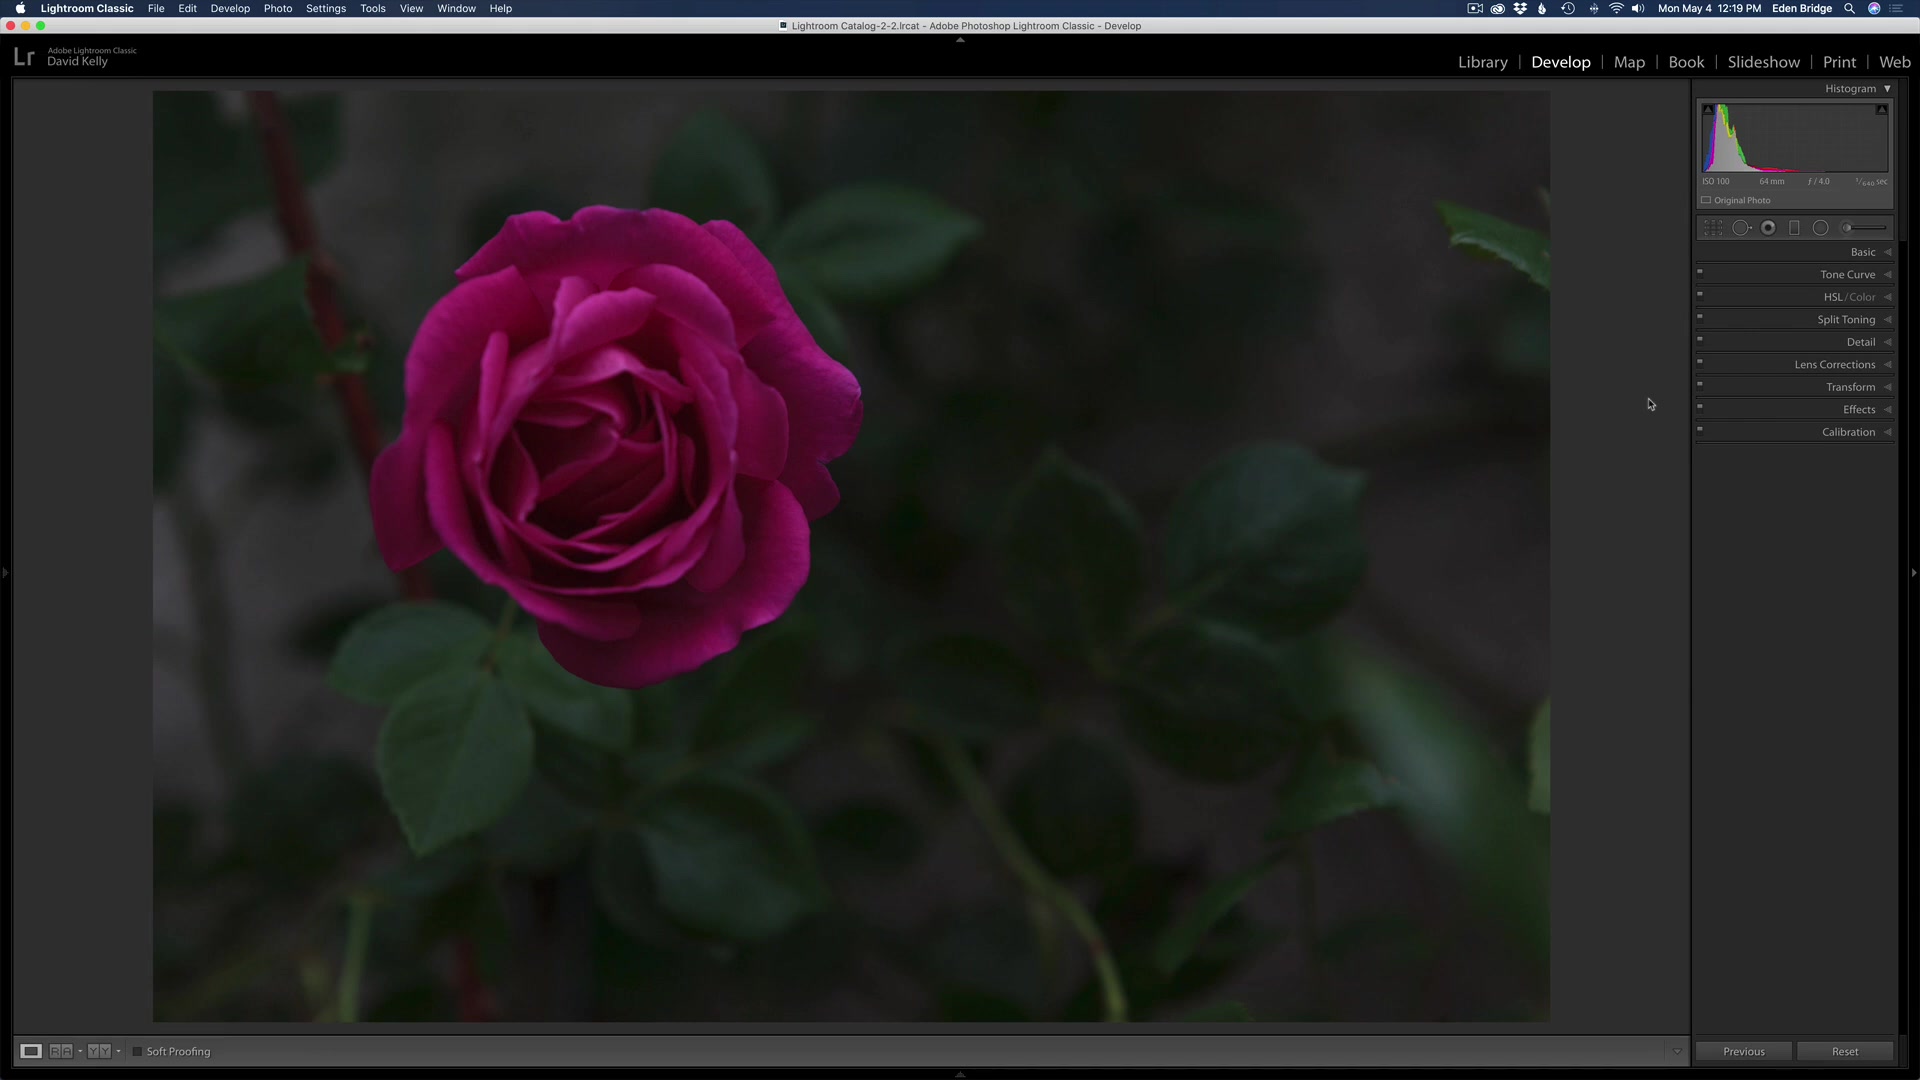Screen dimensions: 1920x1080
Task: Open the Photo menu
Action: coord(278,8)
